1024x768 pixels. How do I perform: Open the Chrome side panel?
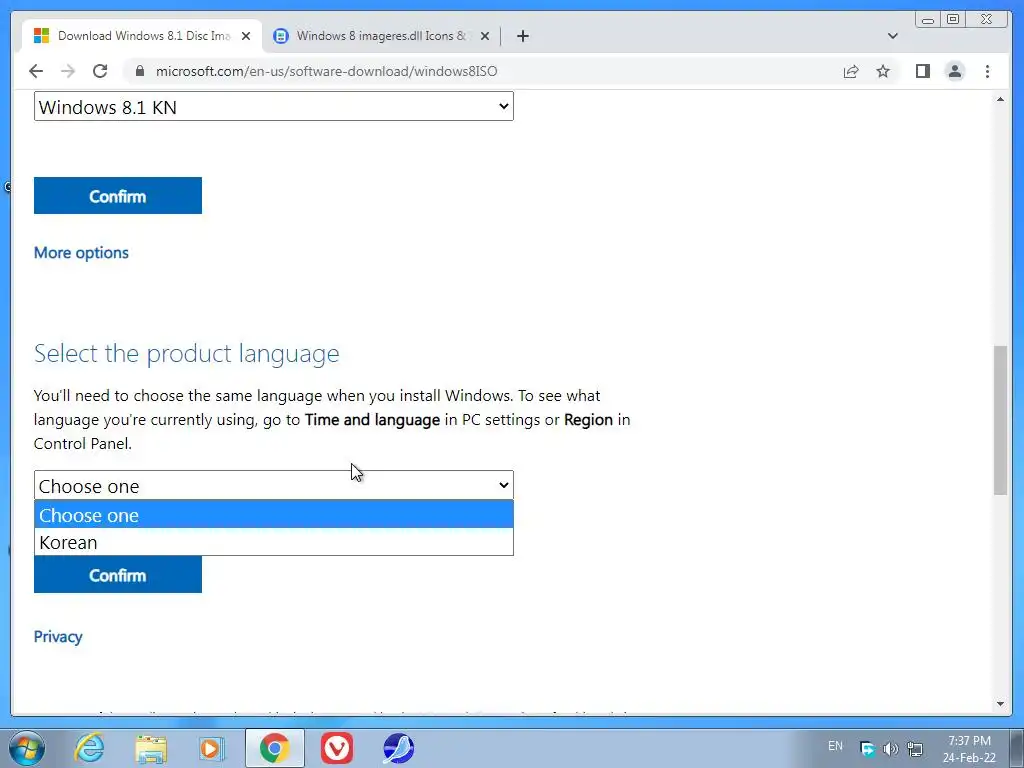coord(923,71)
